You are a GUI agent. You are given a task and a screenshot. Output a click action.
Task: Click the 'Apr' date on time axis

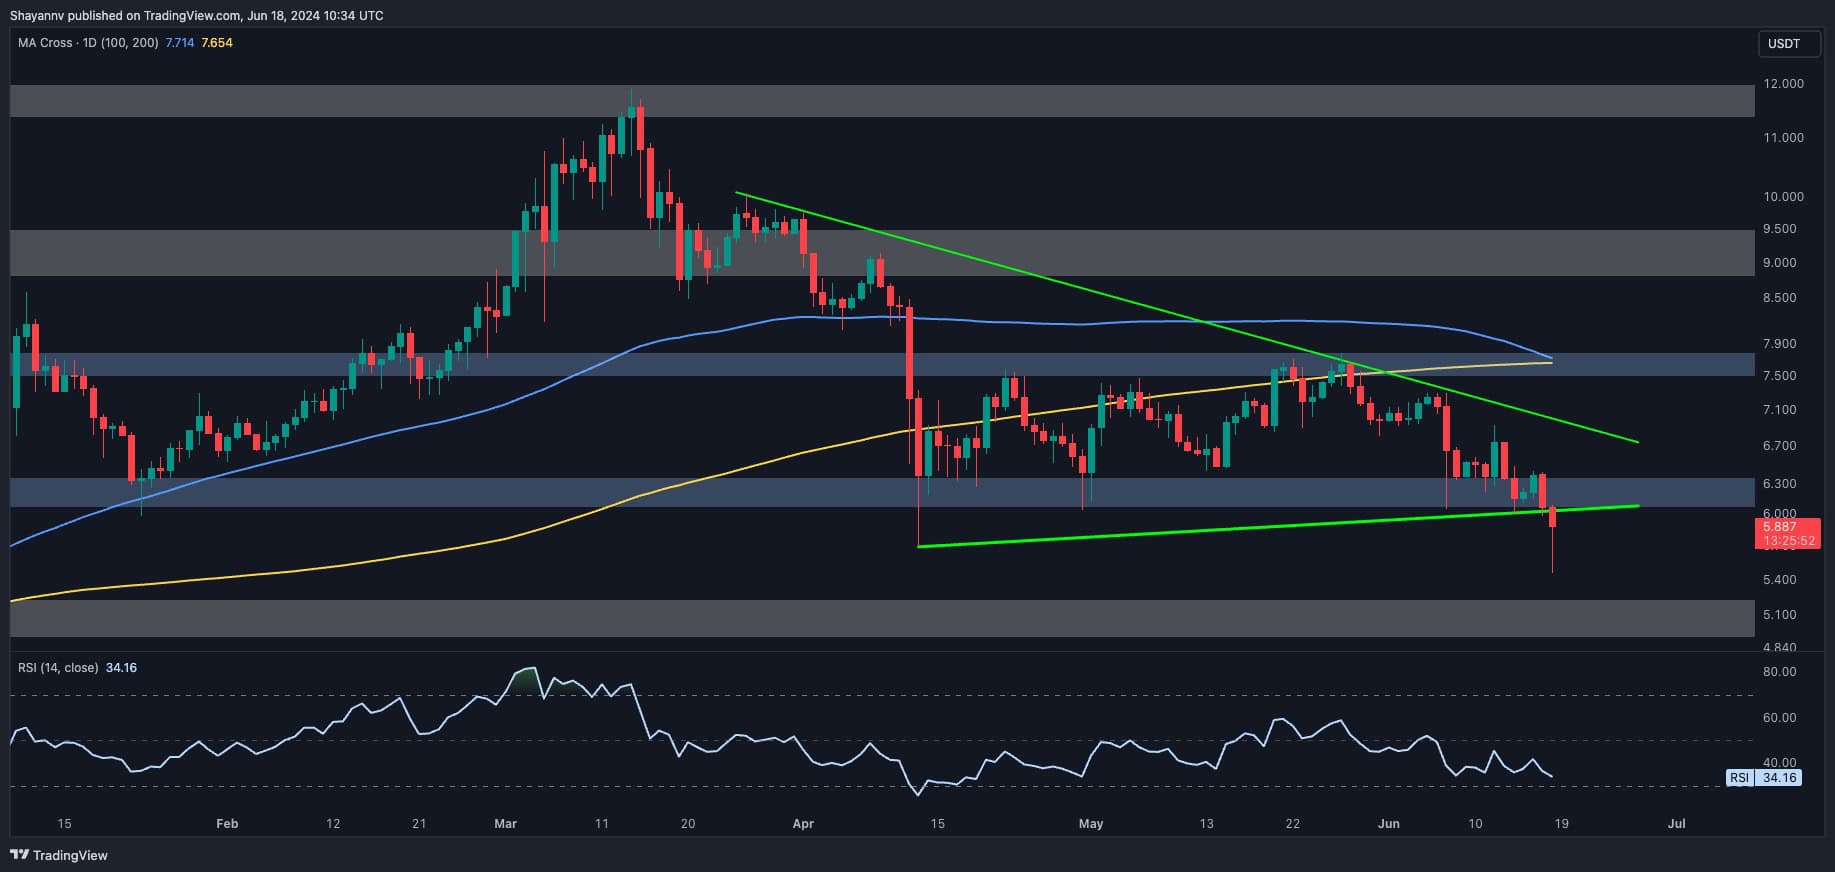click(x=802, y=823)
